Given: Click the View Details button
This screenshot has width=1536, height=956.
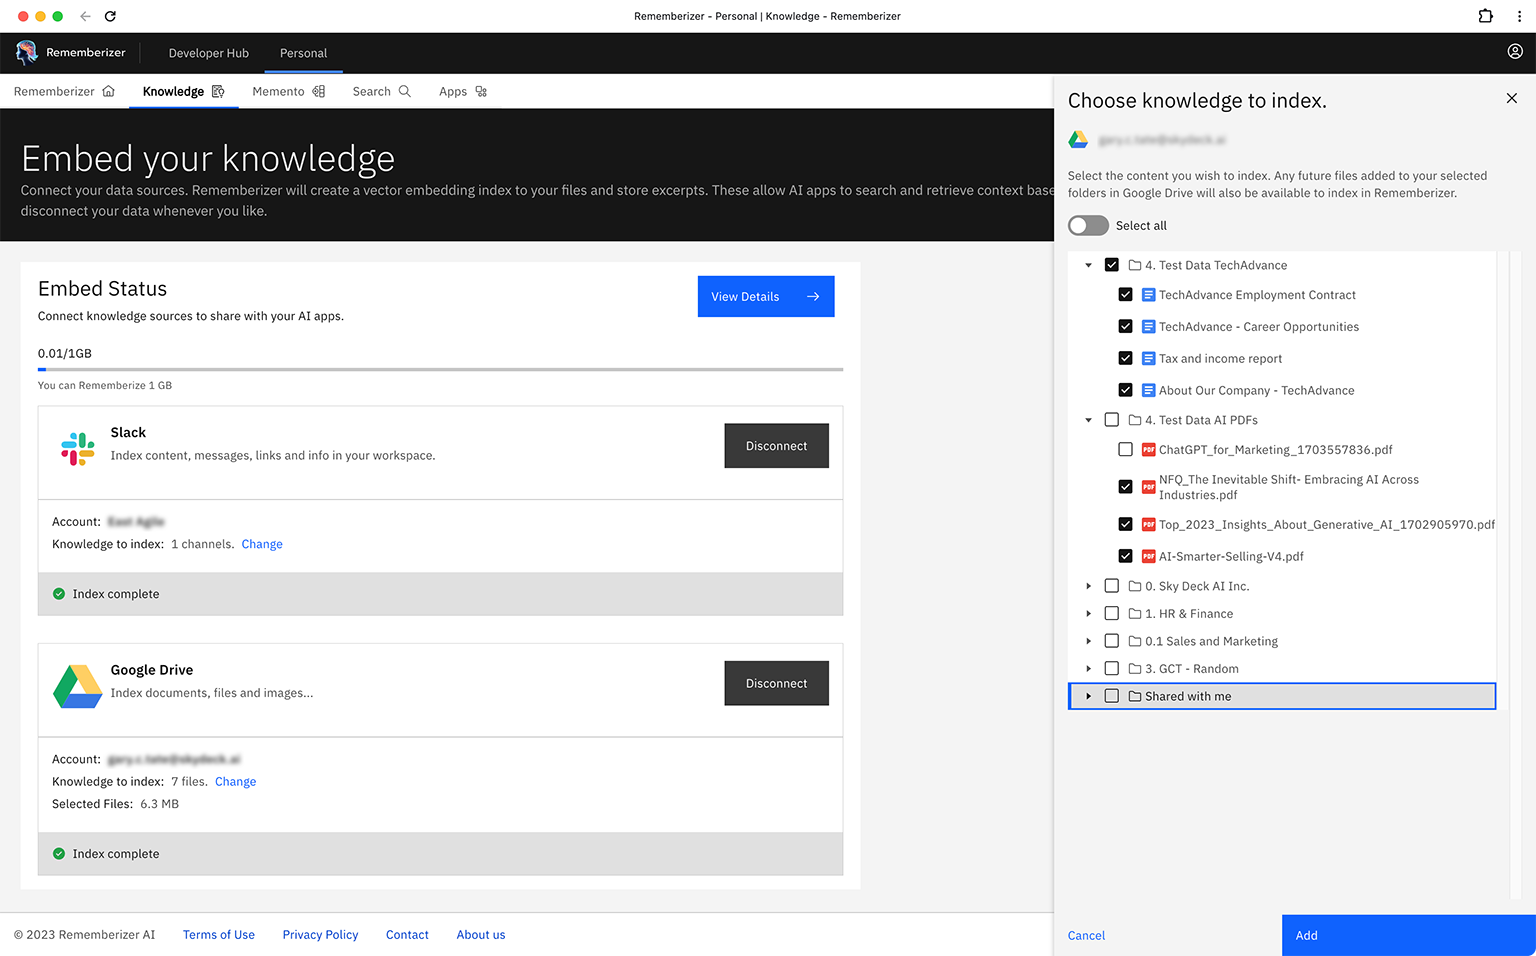Looking at the screenshot, I should [x=765, y=297].
